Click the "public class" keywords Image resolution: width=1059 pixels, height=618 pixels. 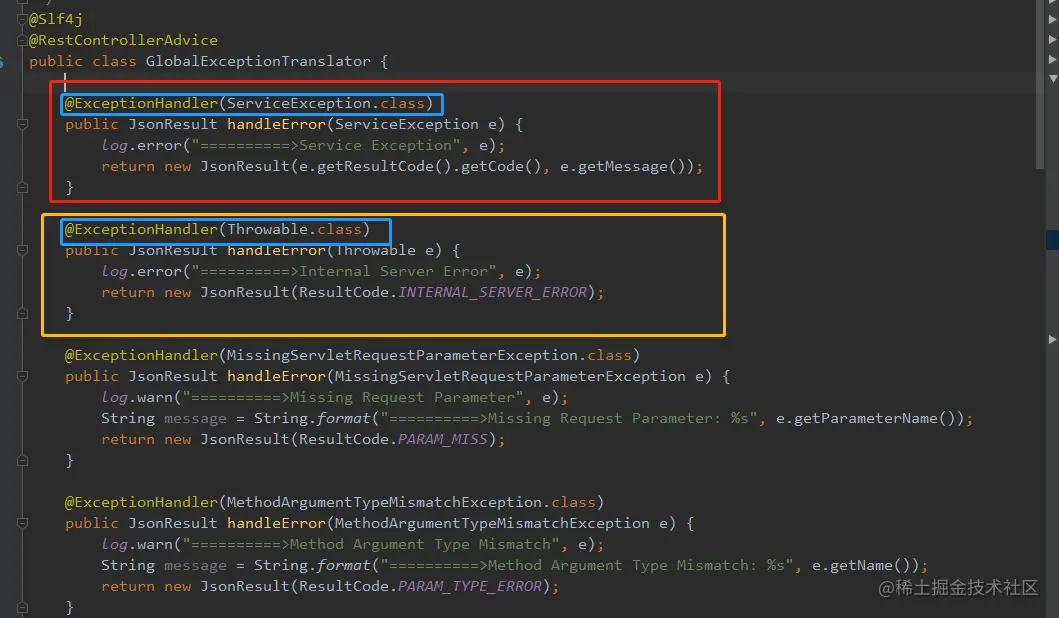(x=82, y=61)
